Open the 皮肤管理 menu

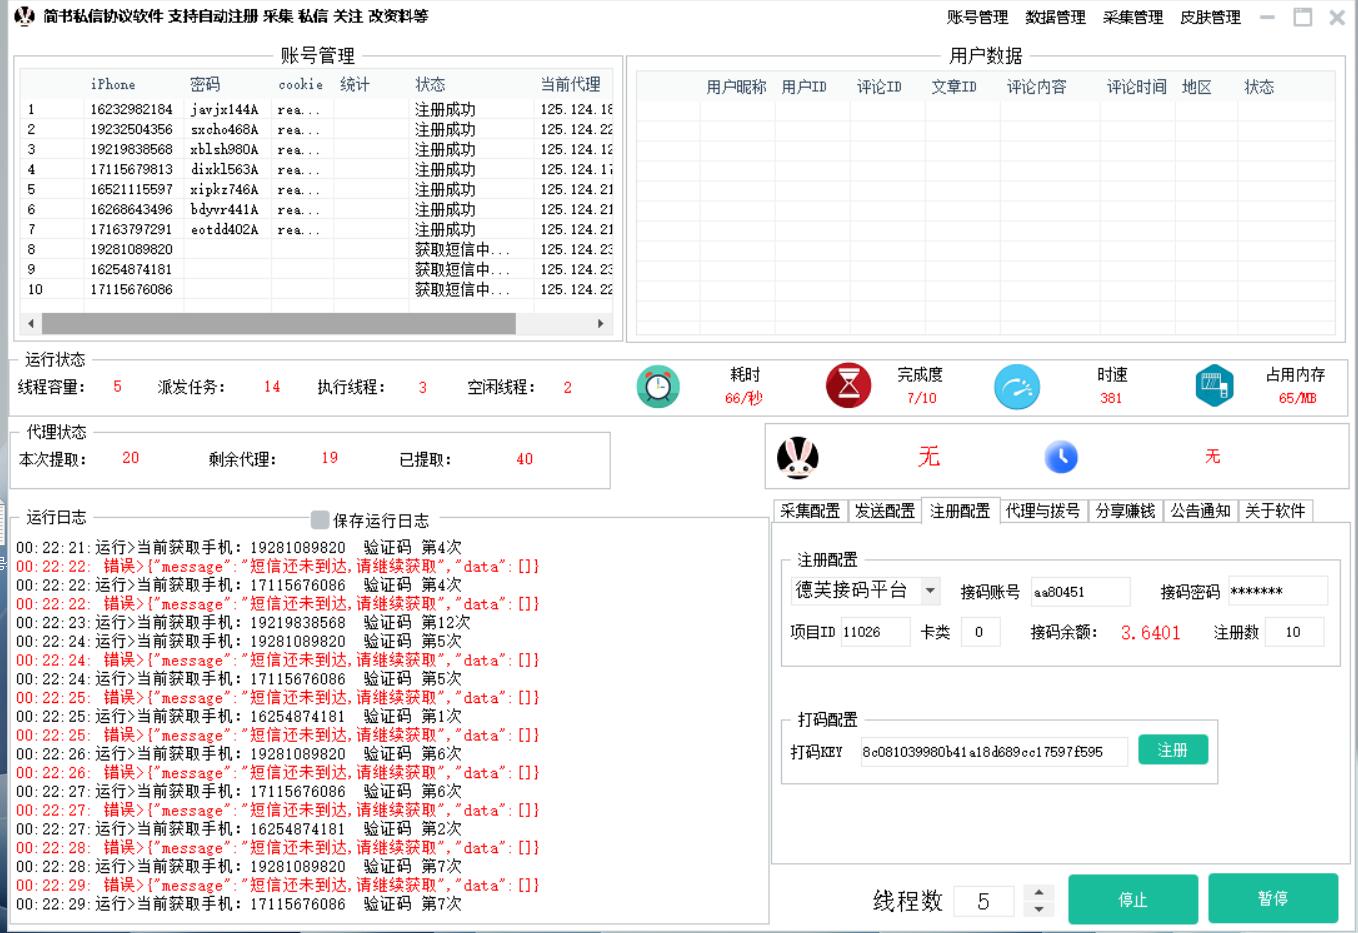(1212, 17)
